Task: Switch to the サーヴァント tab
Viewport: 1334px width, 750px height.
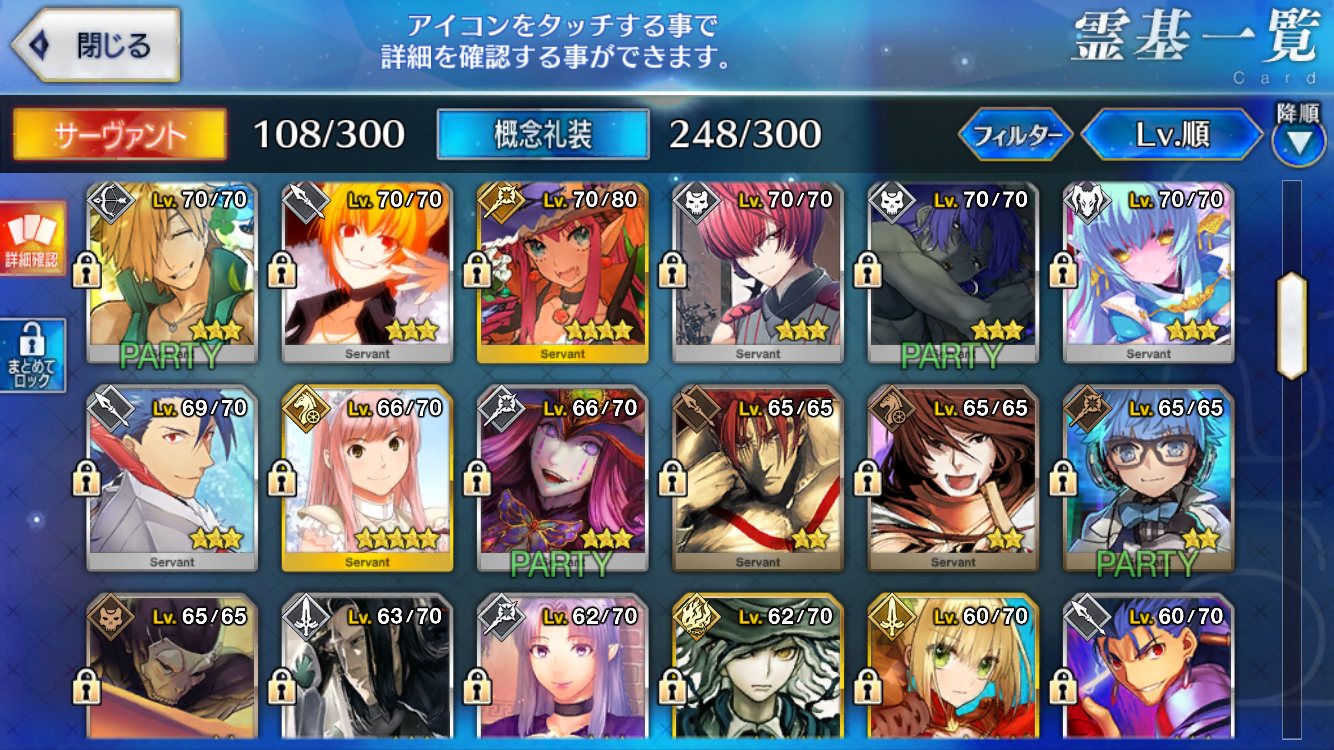Action: pos(119,135)
